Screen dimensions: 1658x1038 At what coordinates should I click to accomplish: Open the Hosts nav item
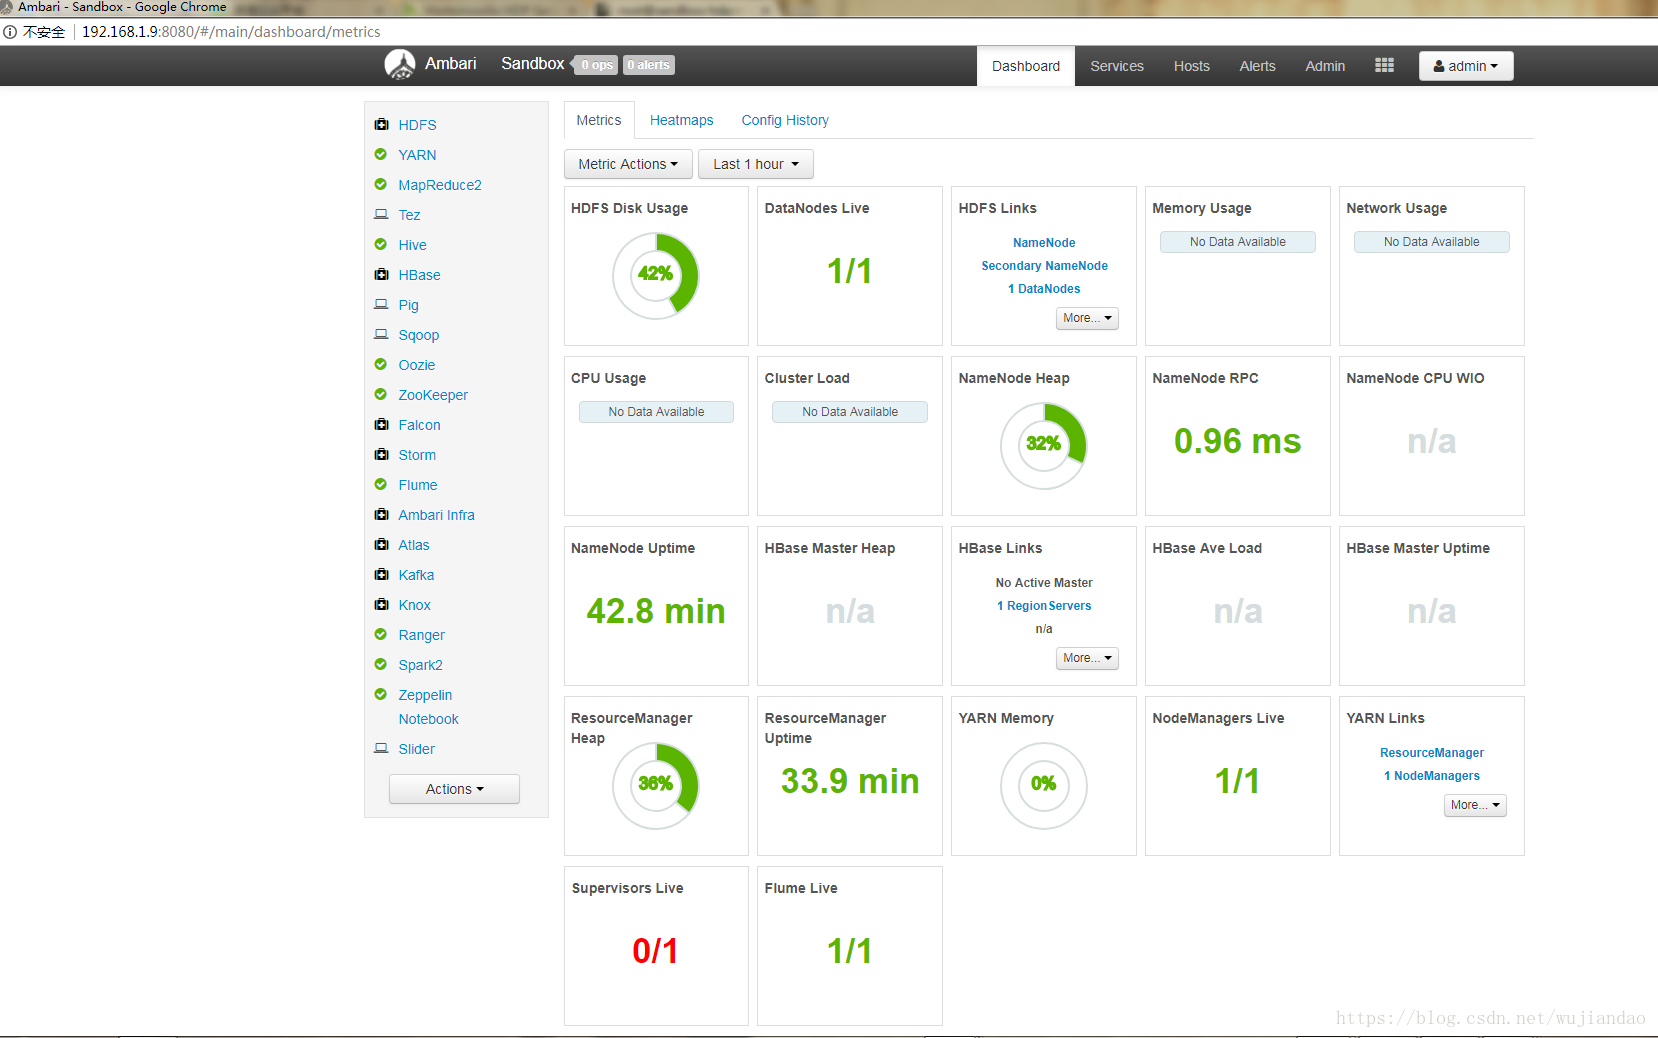coord(1192,66)
